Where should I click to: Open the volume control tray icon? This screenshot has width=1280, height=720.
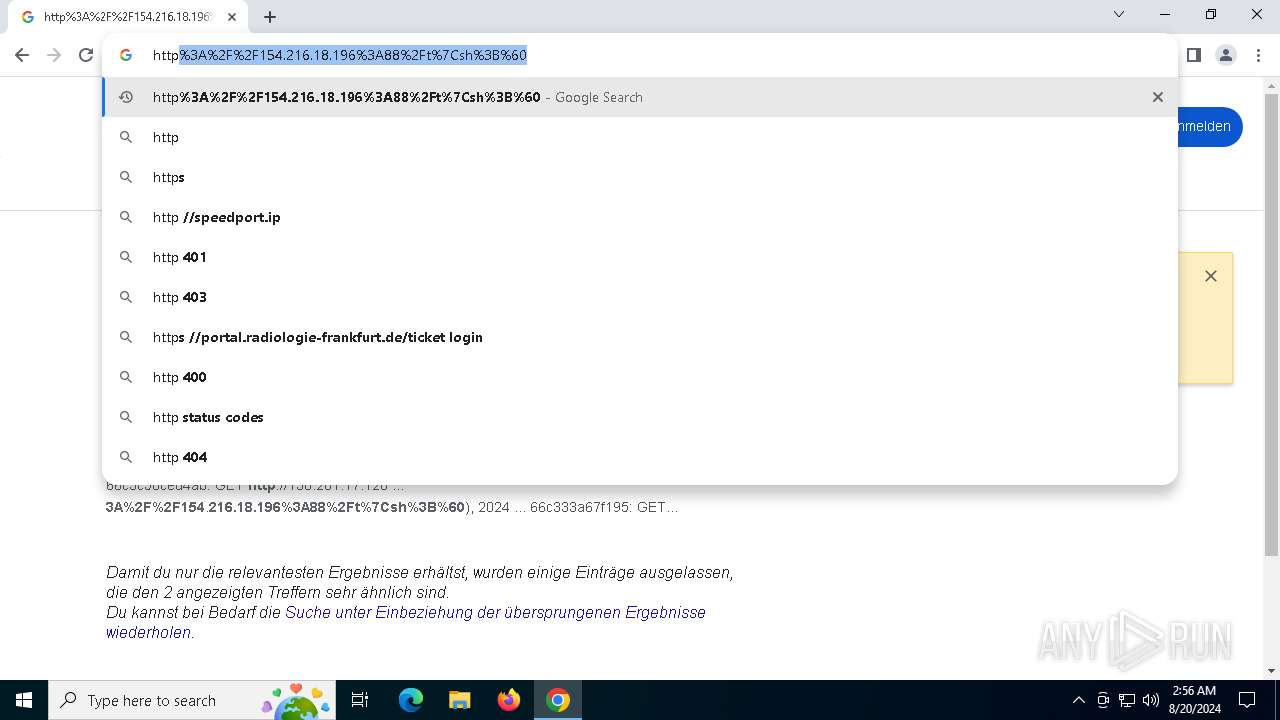click(x=1151, y=700)
